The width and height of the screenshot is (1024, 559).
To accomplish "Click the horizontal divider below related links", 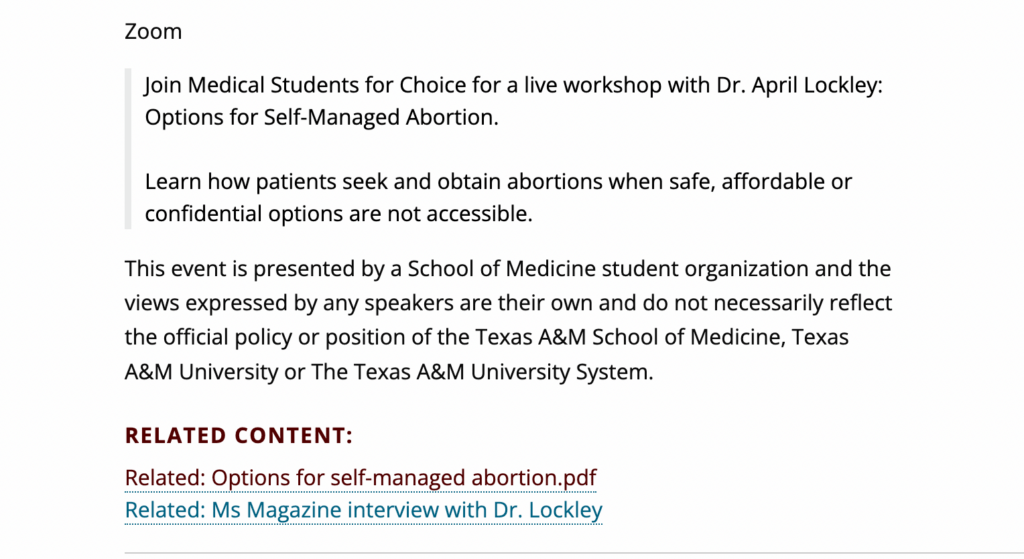I will point(574,553).
